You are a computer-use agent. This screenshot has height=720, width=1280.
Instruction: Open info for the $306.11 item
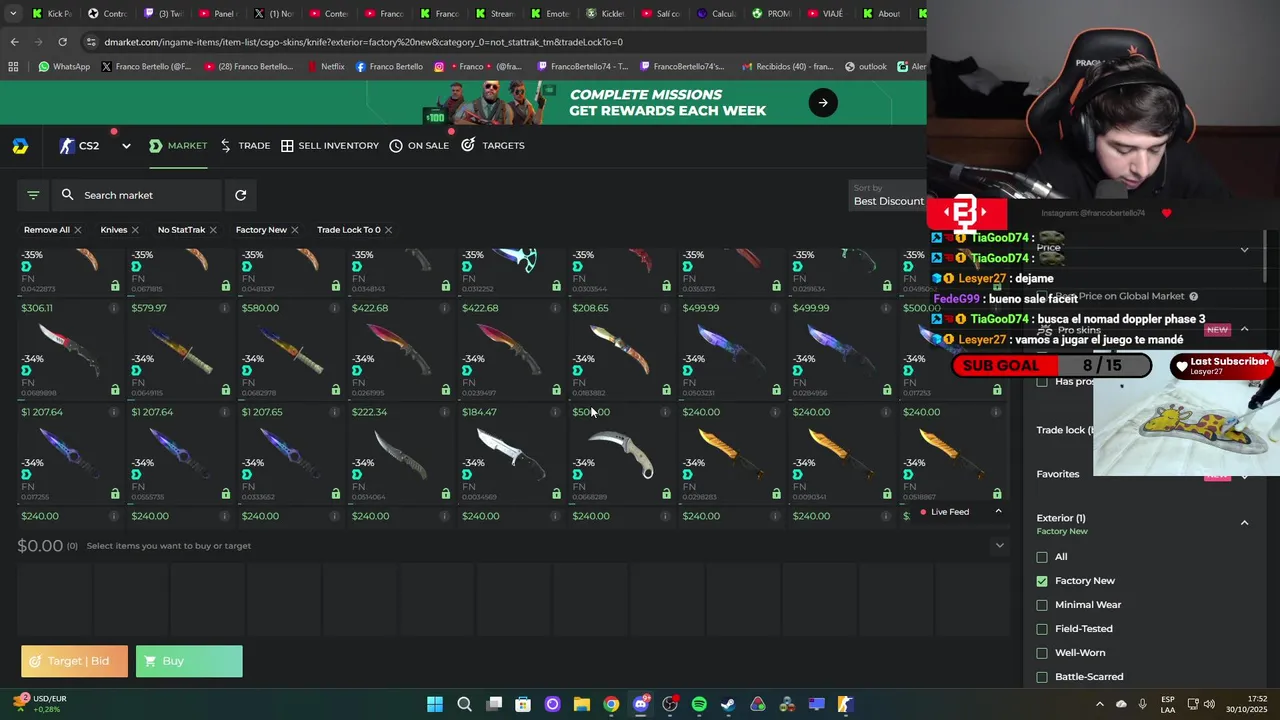point(114,308)
